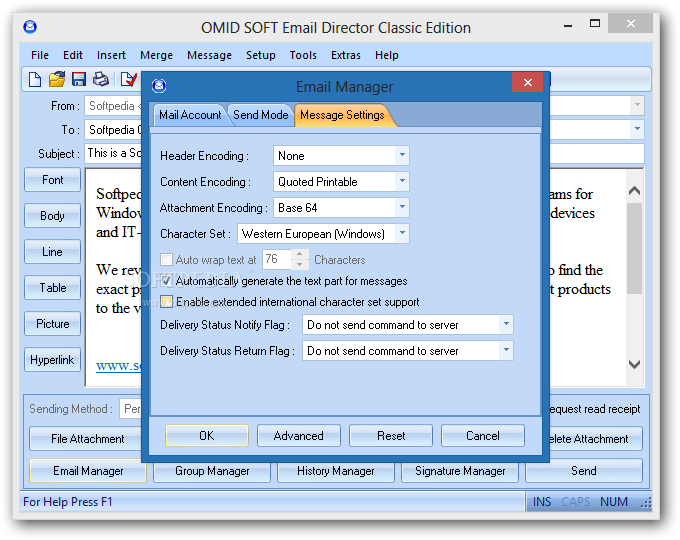This screenshot has width=680, height=540.
Task: Click the Body button
Action: [x=52, y=216]
